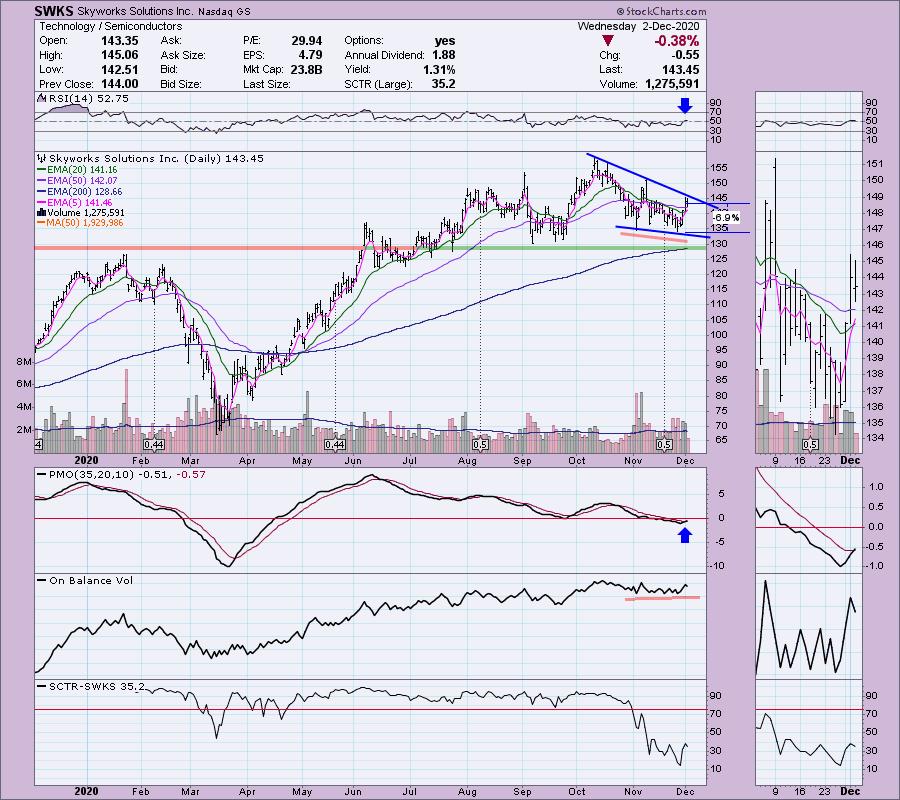
Task: Click the -6.9% annotation label on the price chart
Action: tap(726, 218)
